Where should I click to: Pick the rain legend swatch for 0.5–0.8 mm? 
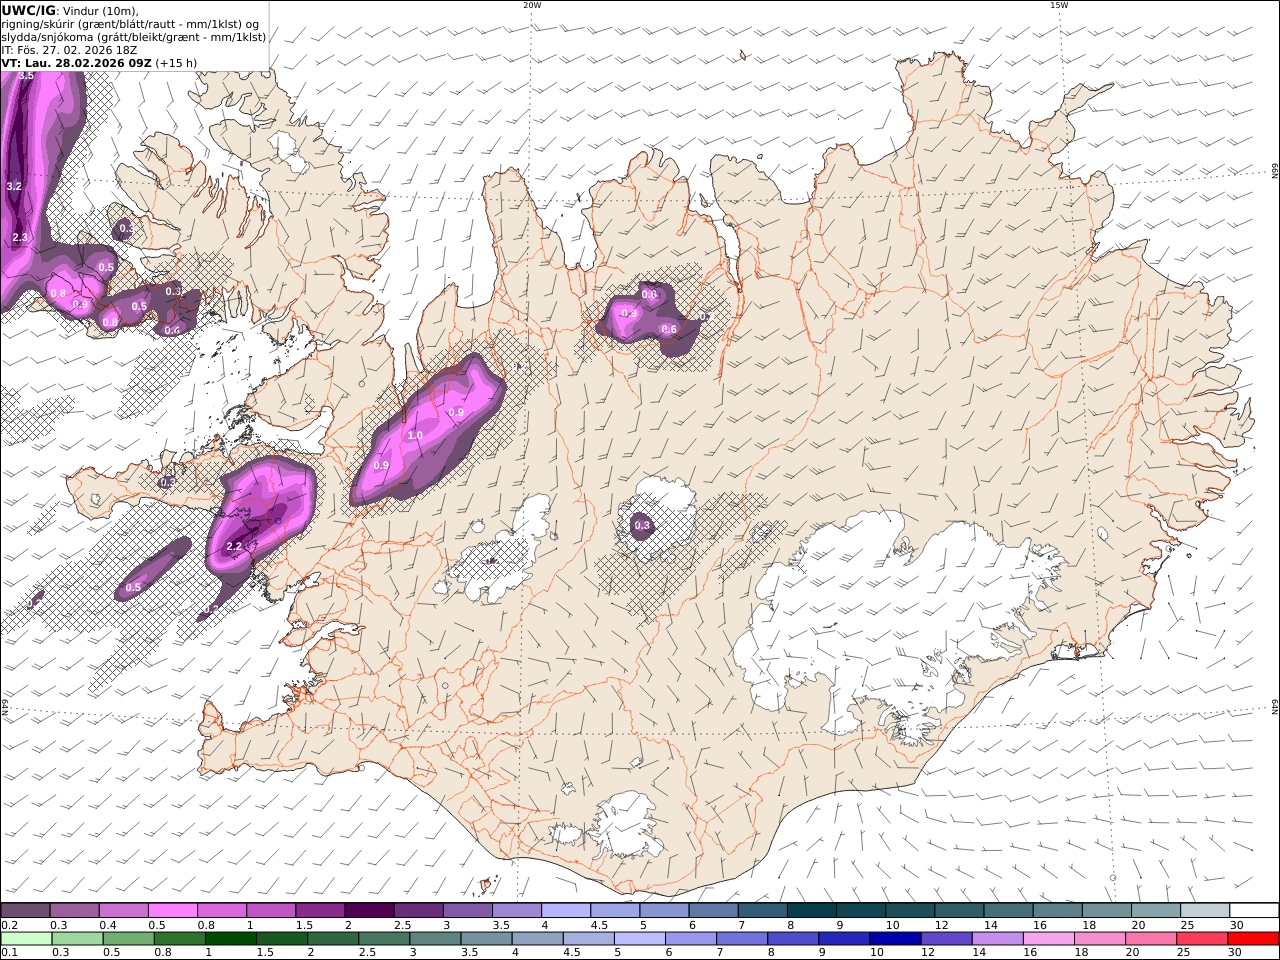129,939
